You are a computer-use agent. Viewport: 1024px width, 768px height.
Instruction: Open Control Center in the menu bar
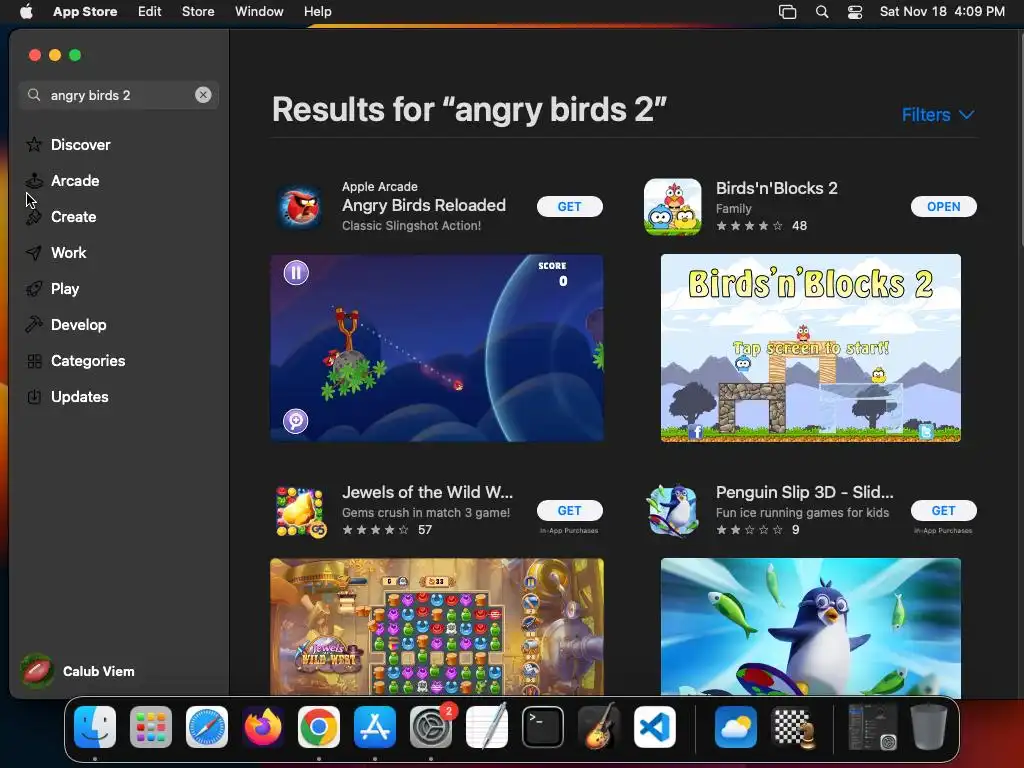855,12
